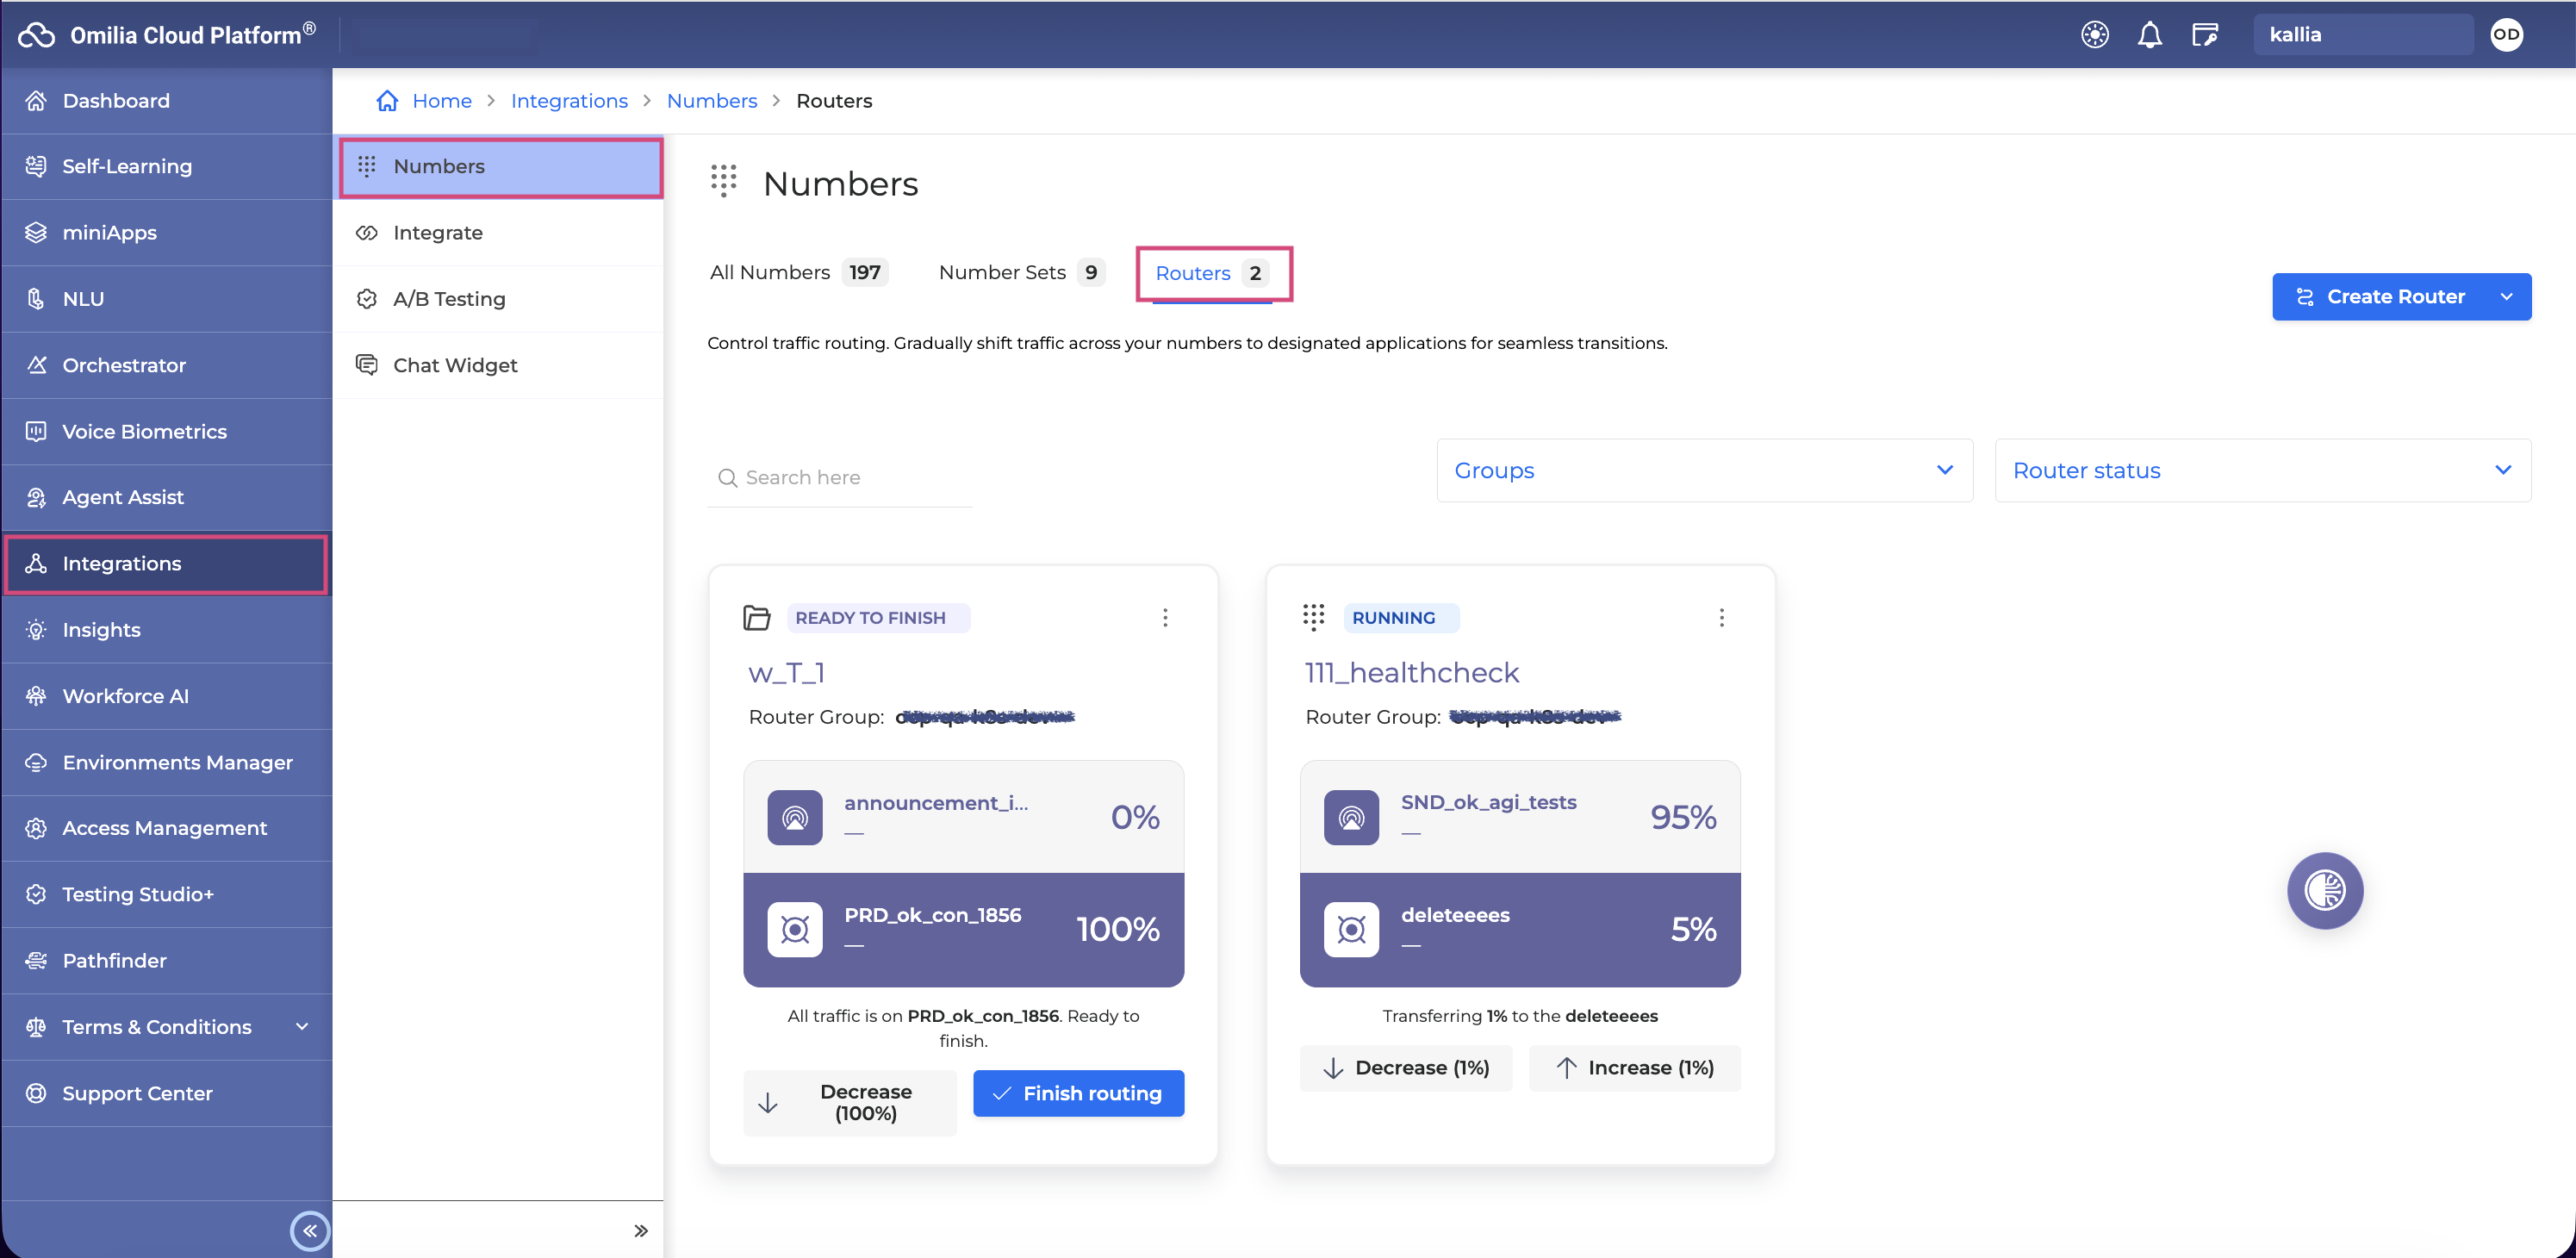2576x1258 pixels.
Task: Open Workforce AI section
Action: coord(166,696)
